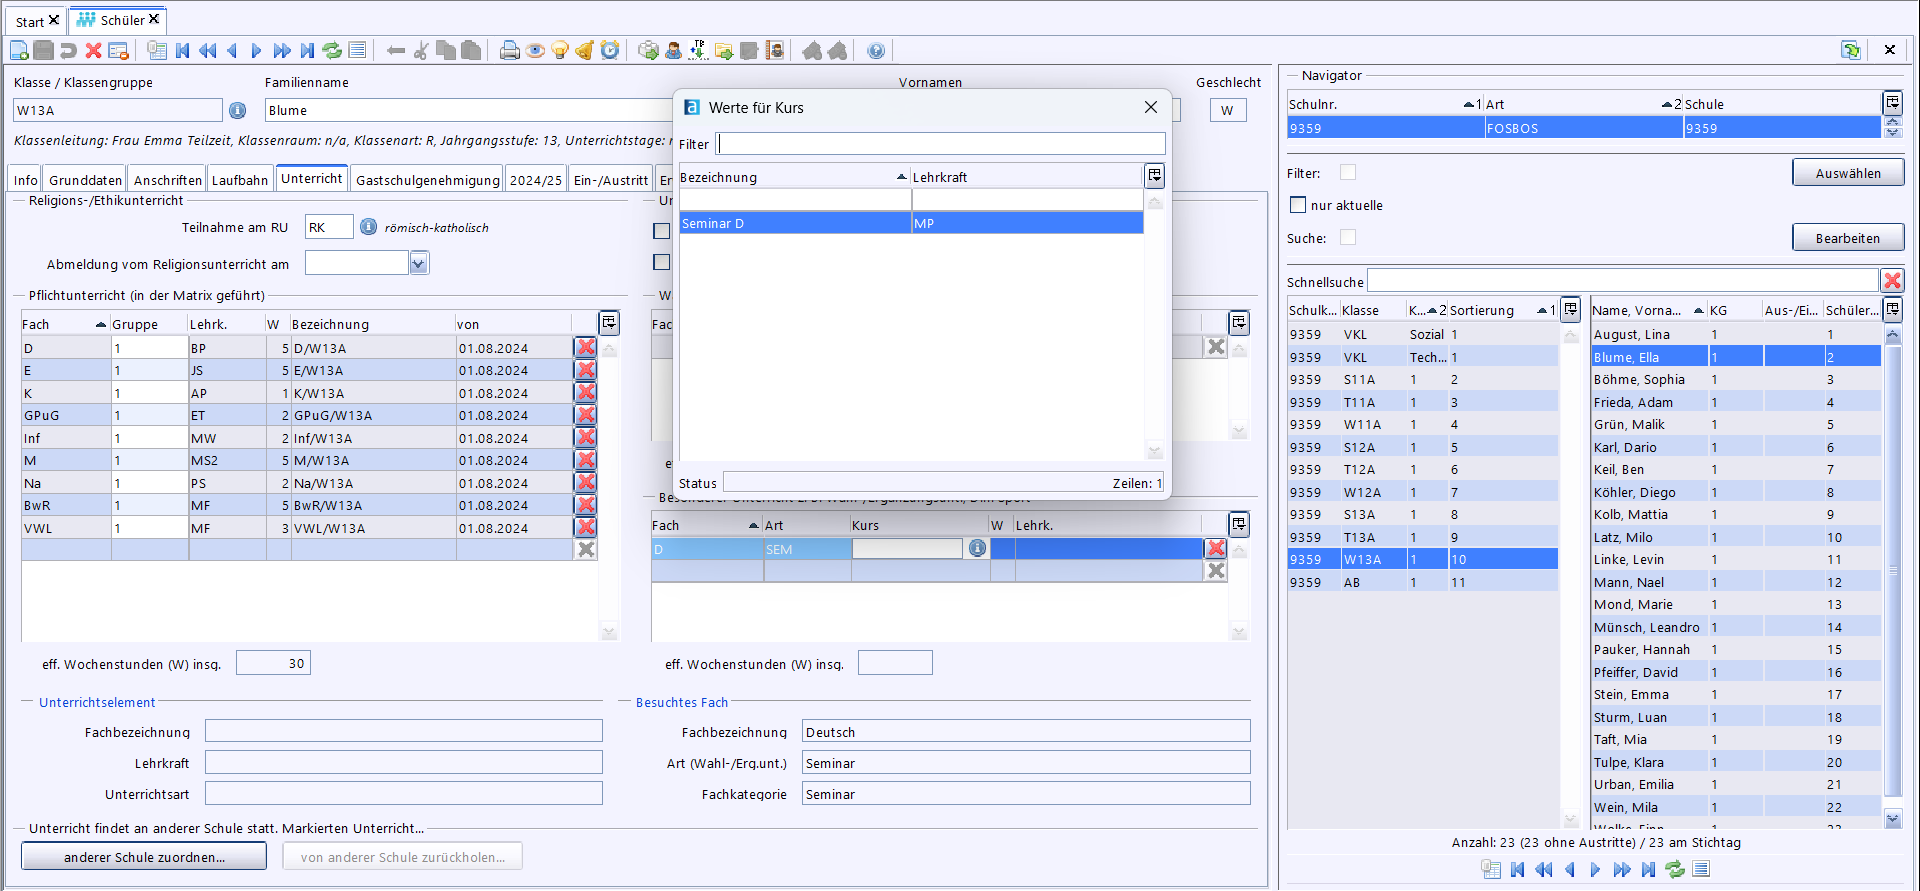Click the Familienname field with Blume
The width and height of the screenshot is (1920, 891).
click(x=470, y=110)
